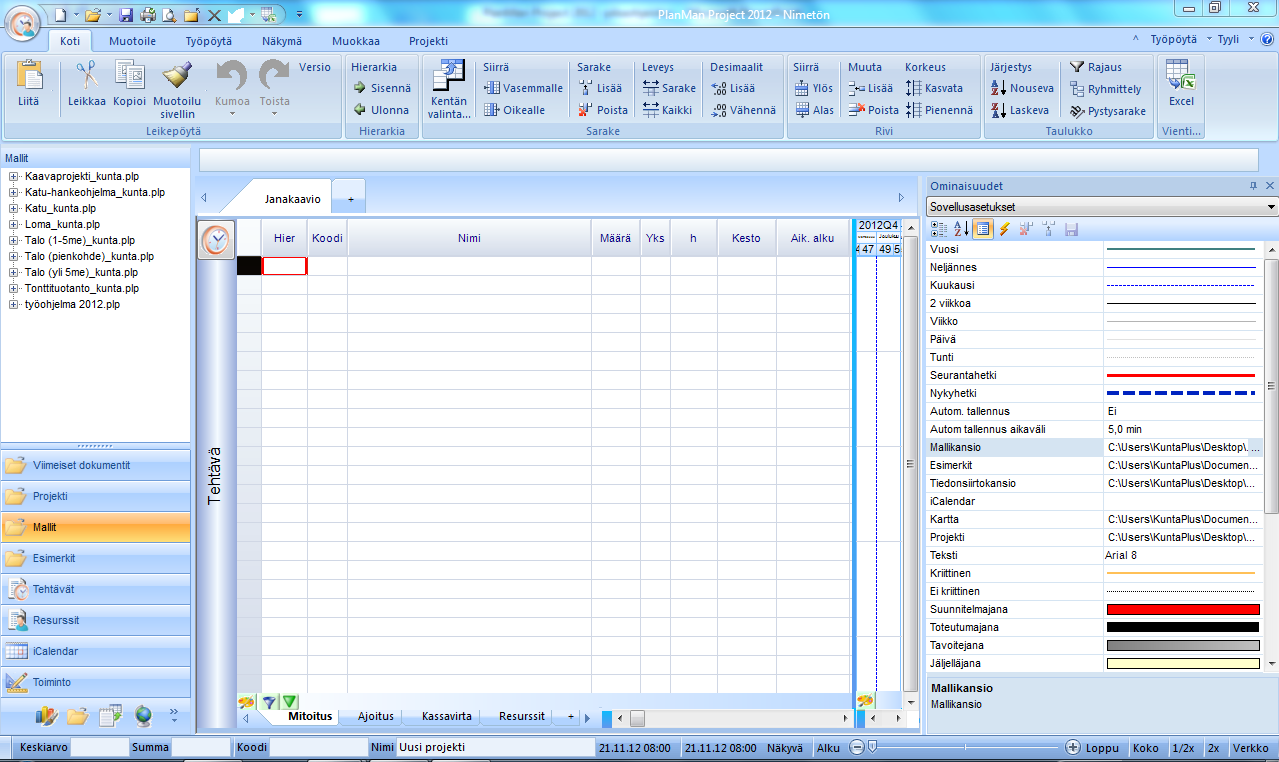The image size is (1279, 762).
Task: Switch to the Näkymä ribbon tab
Action: pyautogui.click(x=283, y=41)
